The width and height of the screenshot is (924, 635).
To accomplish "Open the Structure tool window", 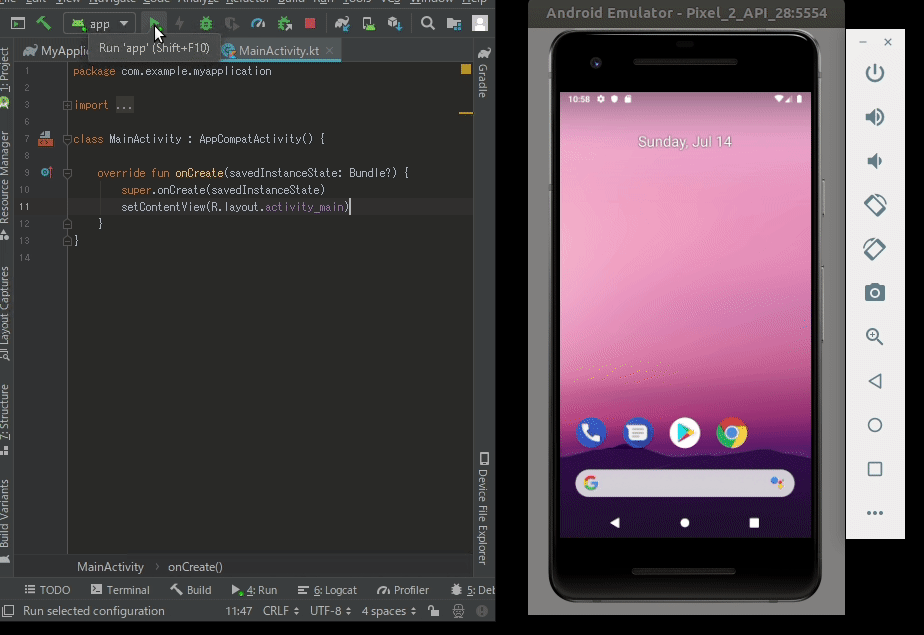I will point(5,419).
